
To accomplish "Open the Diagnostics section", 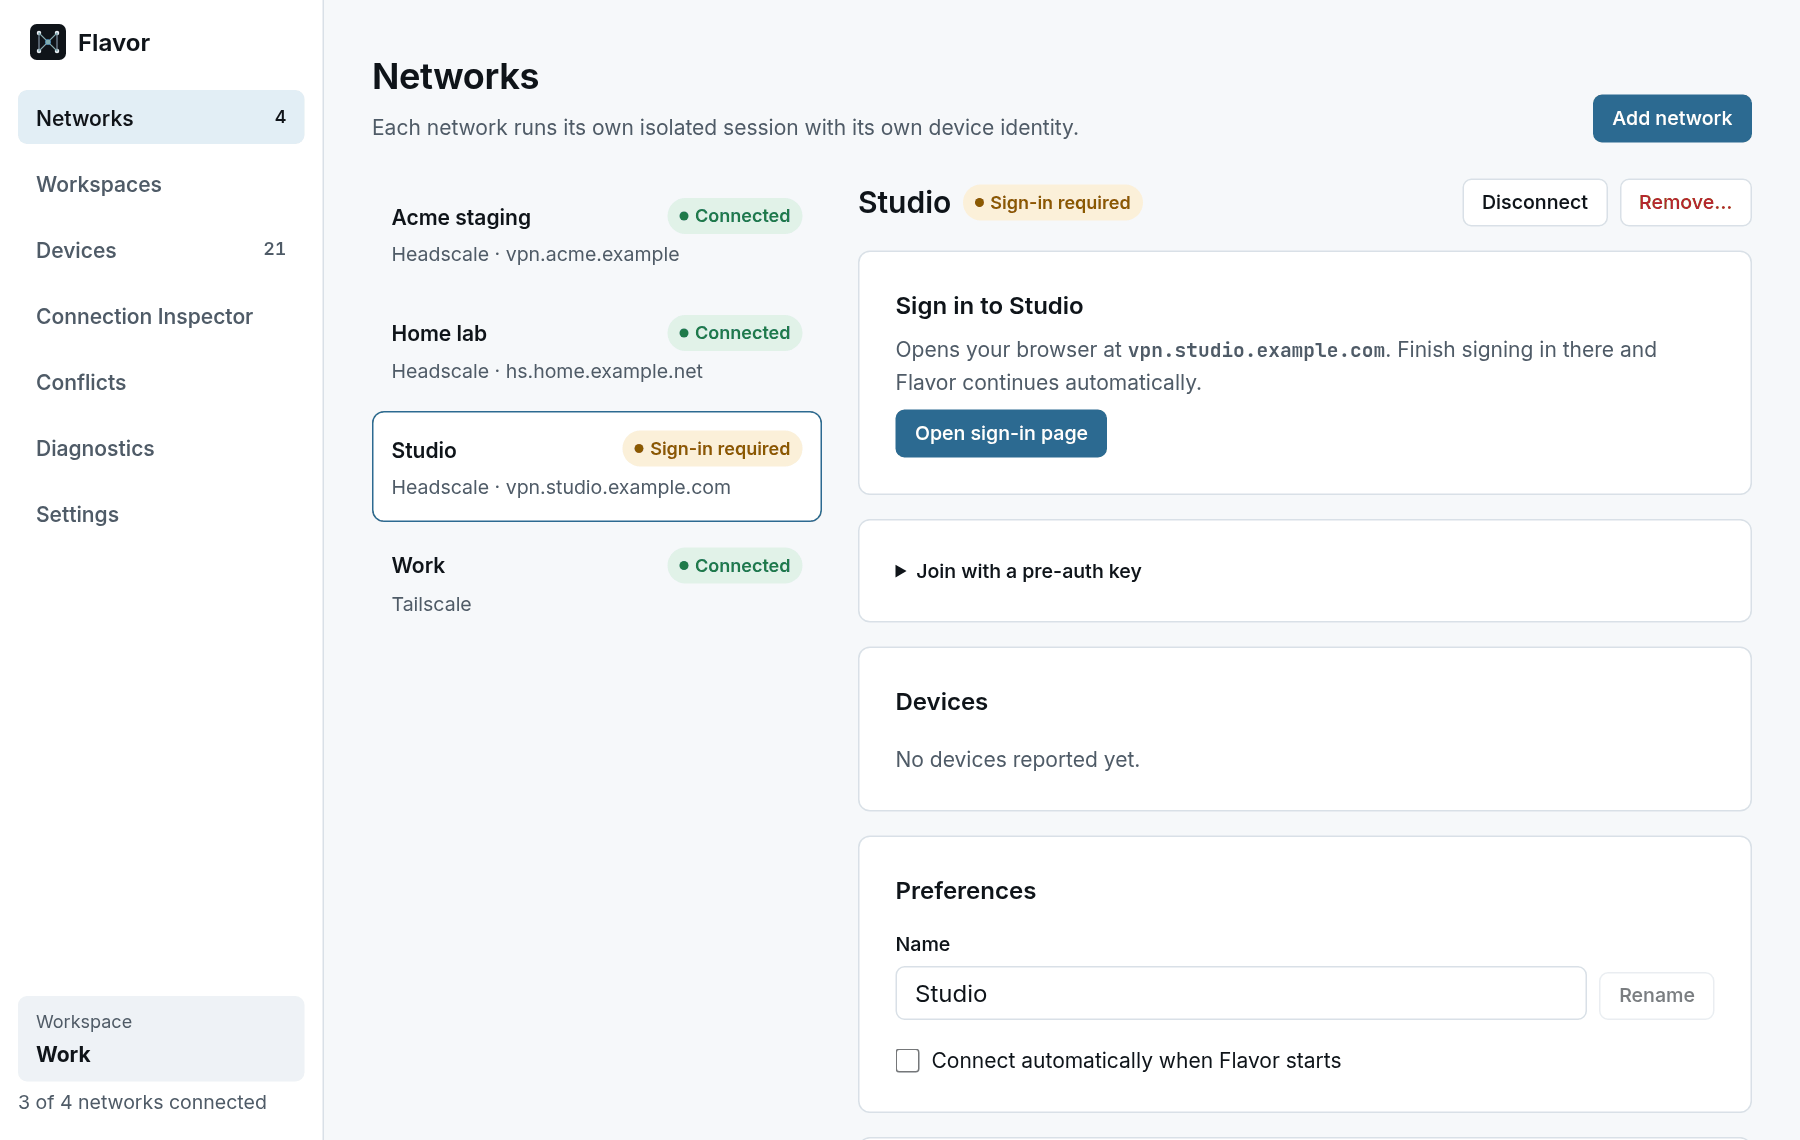I will (x=161, y=448).
